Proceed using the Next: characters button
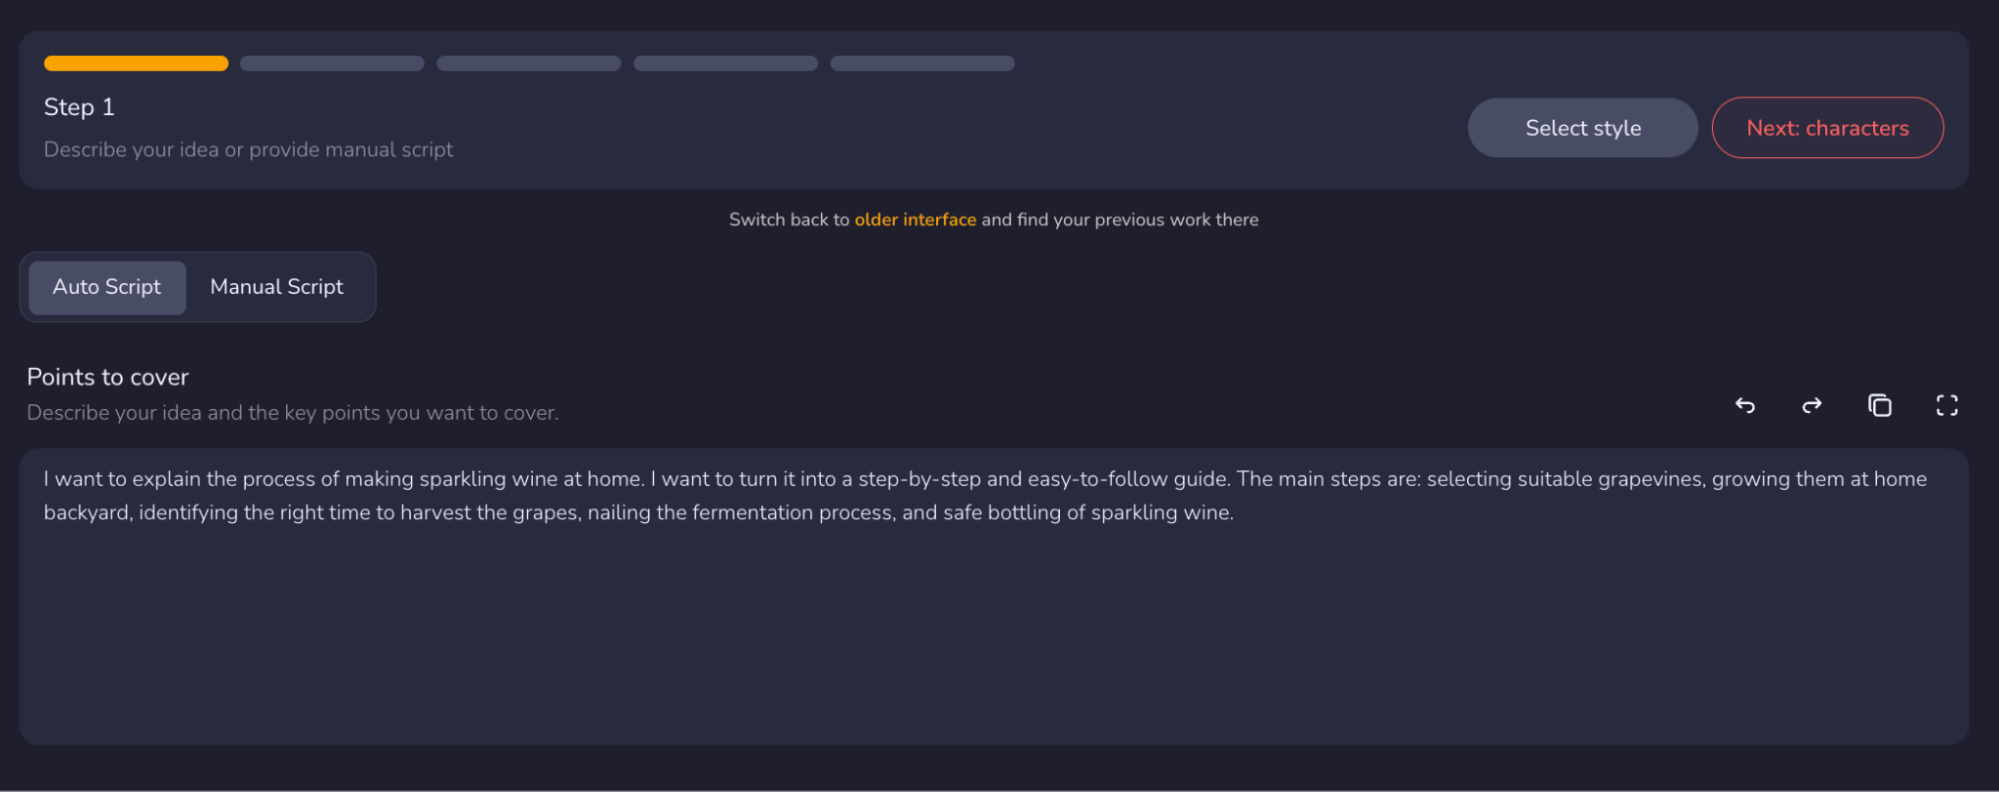 coord(1827,127)
